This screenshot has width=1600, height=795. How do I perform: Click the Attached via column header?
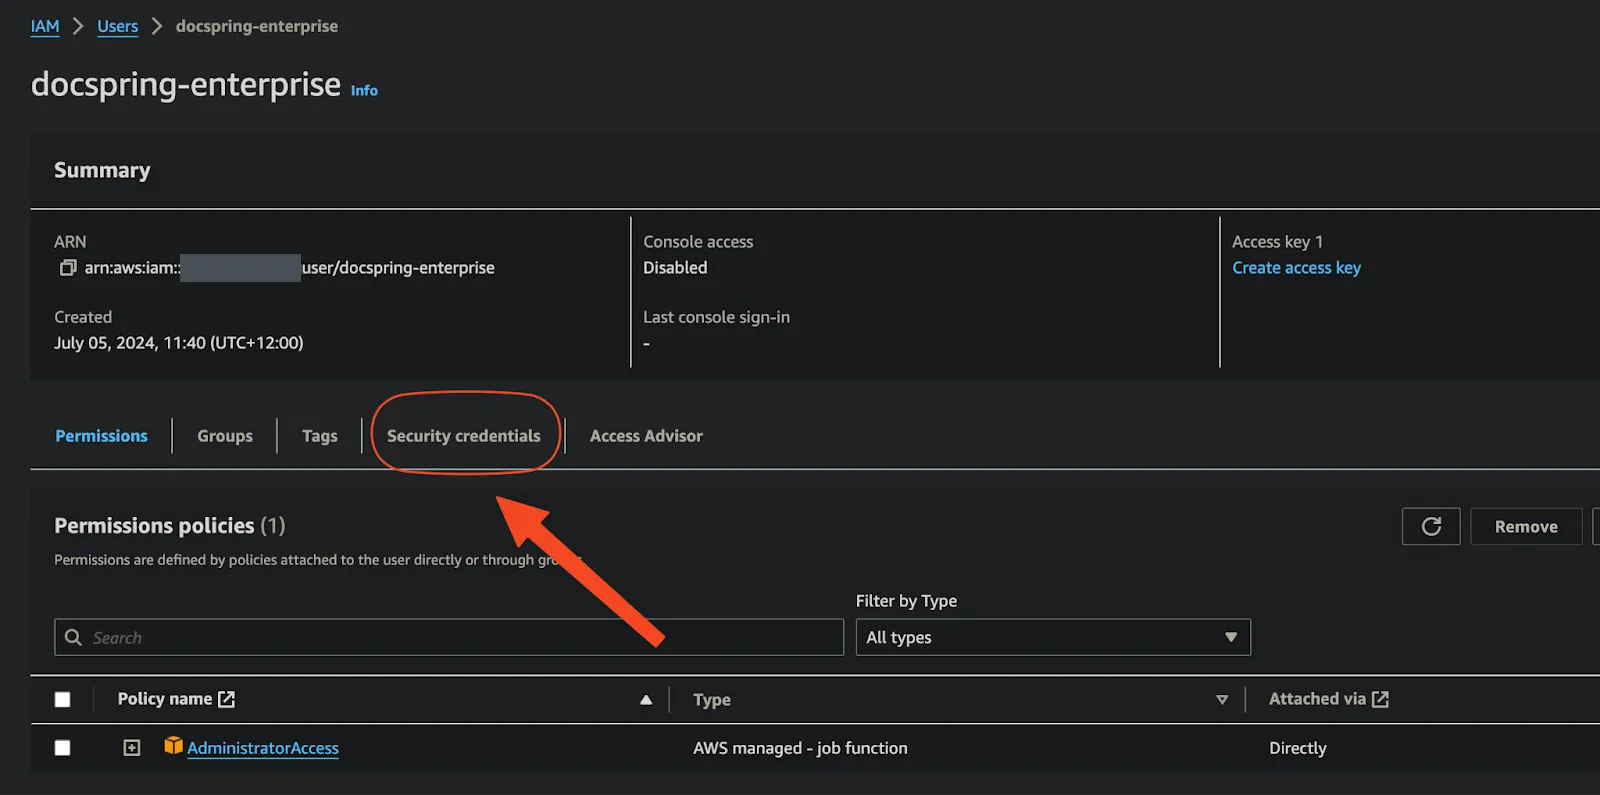pyautogui.click(x=1317, y=699)
